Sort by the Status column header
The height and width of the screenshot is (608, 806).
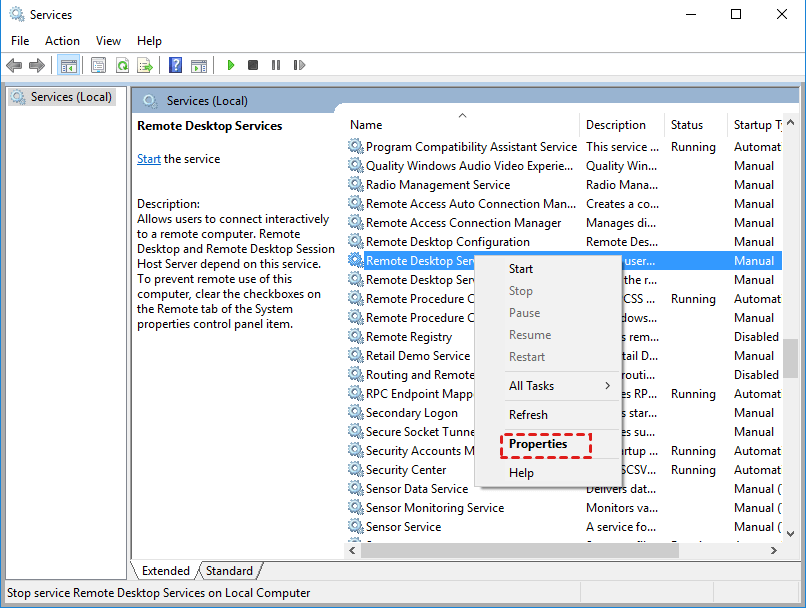tap(687, 125)
